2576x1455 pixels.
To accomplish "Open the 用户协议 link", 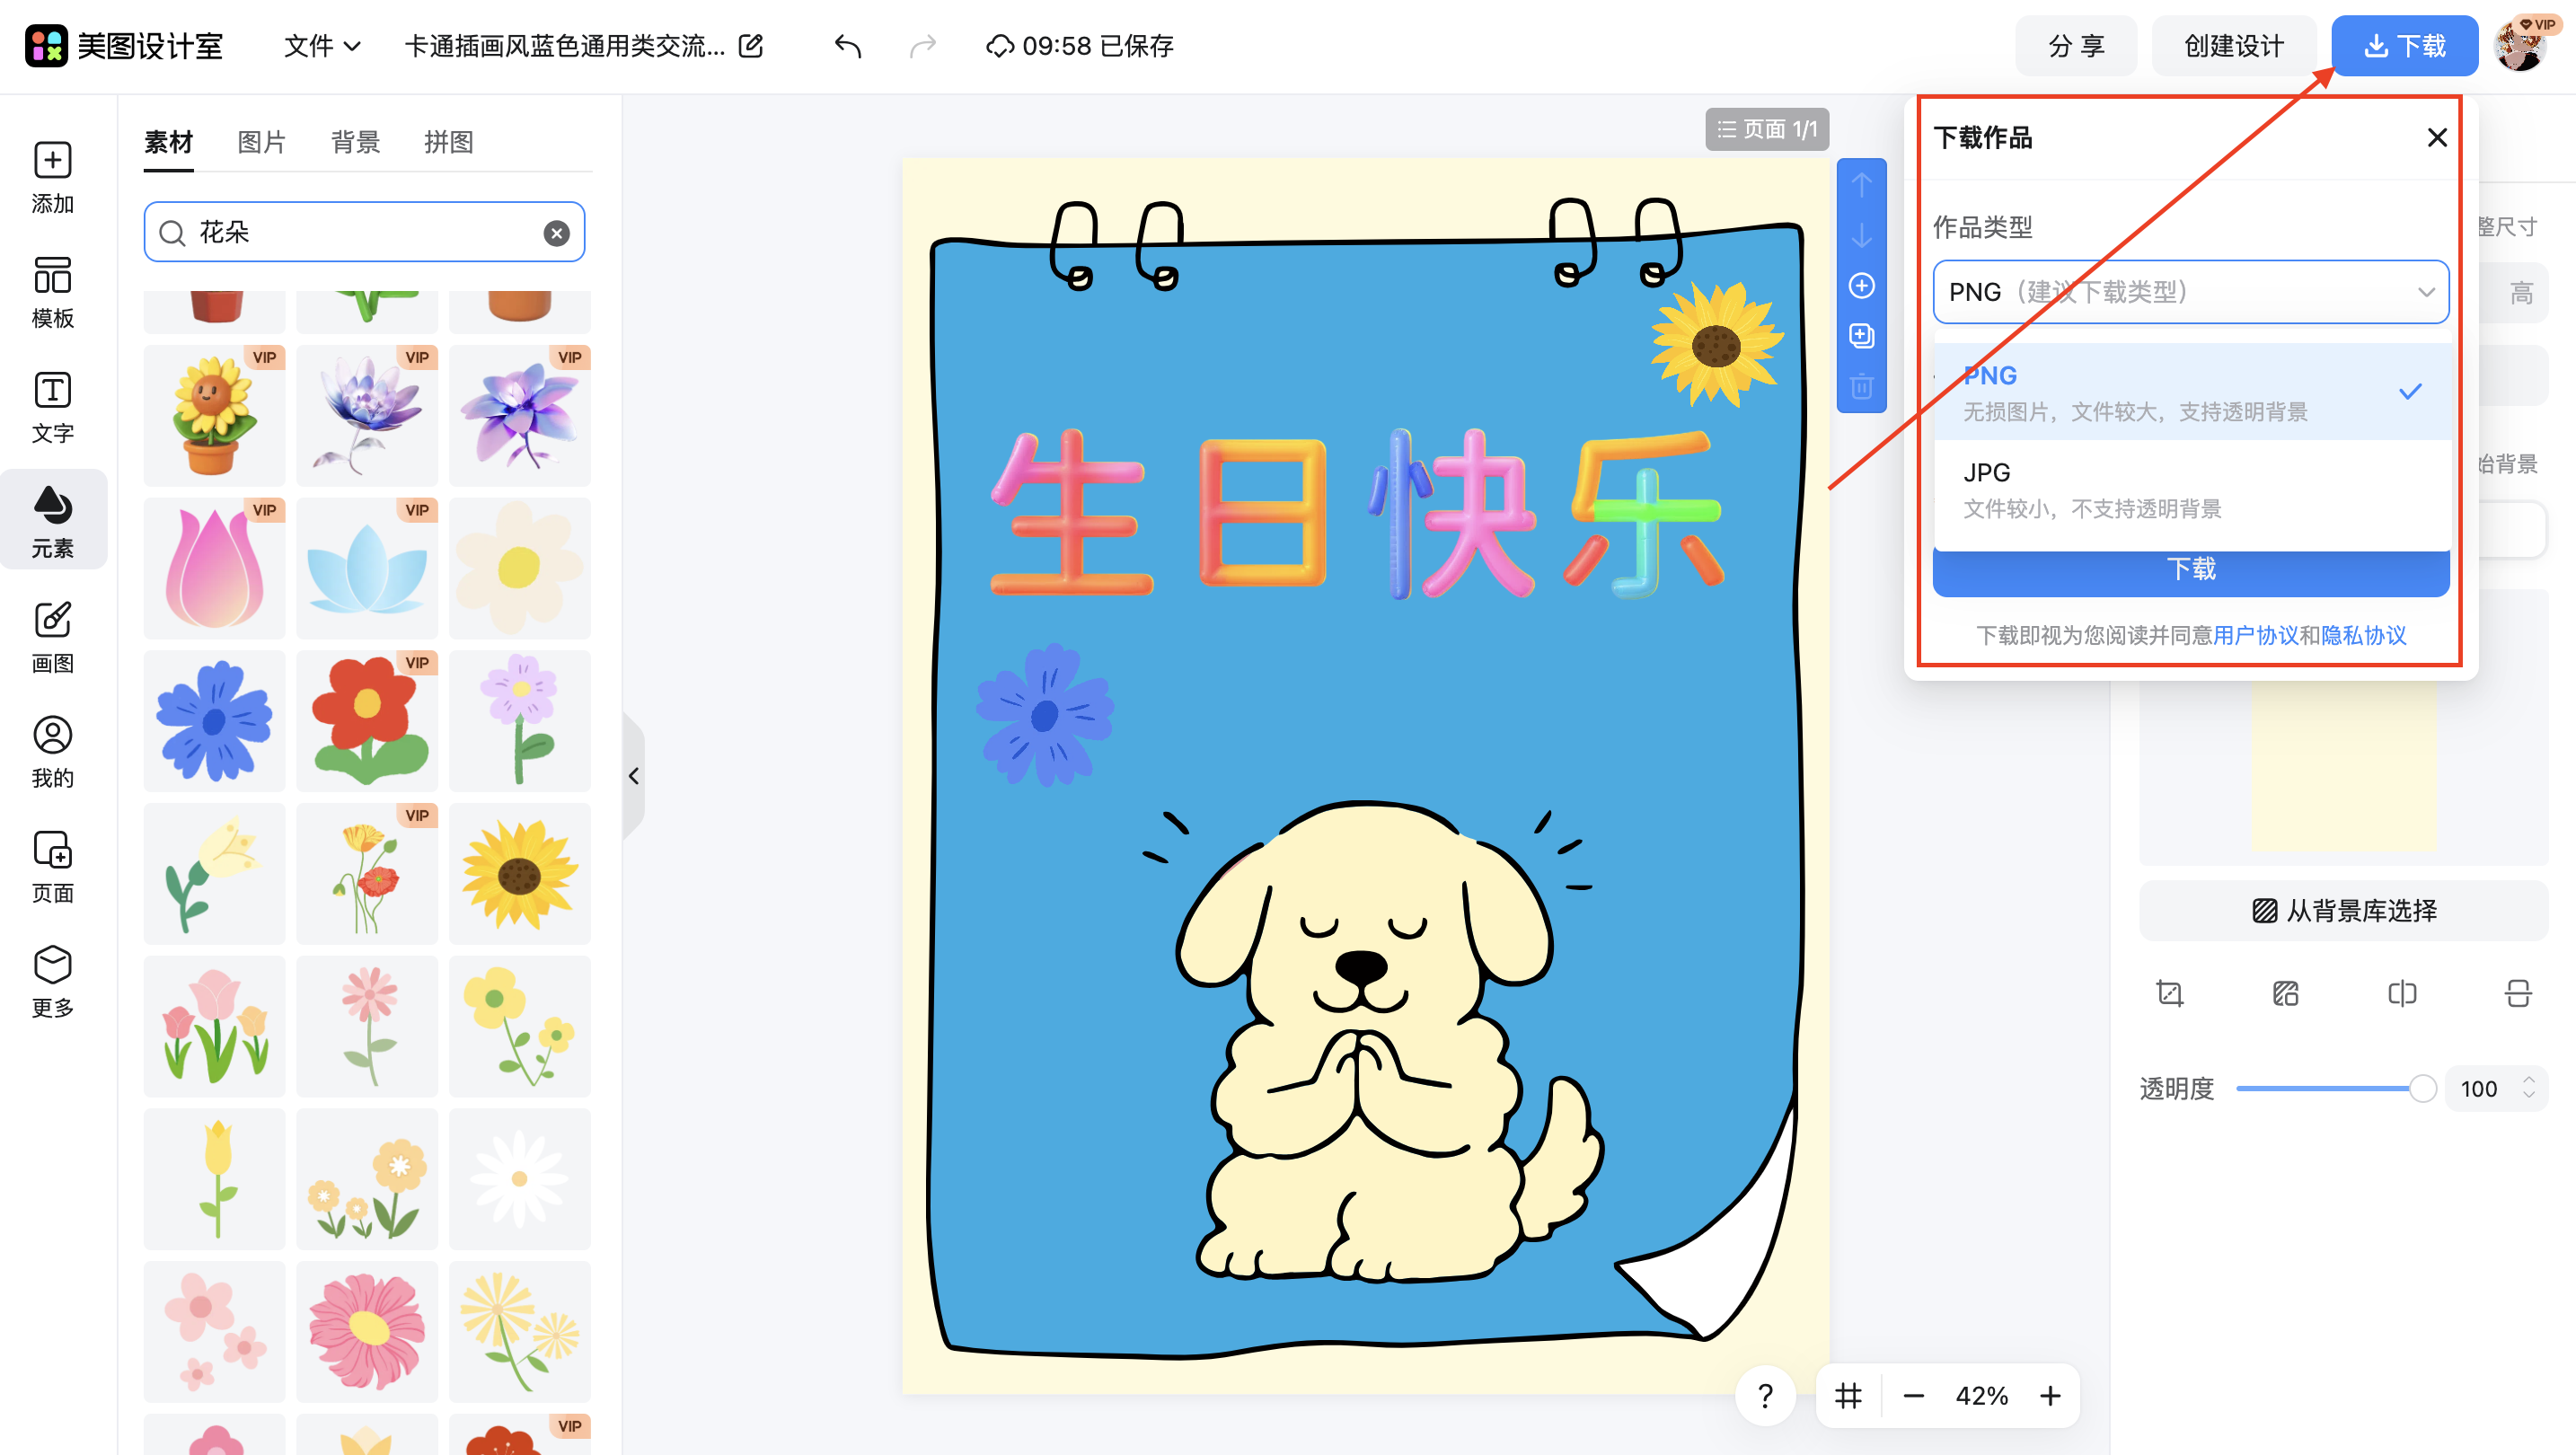I will tap(2255, 636).
